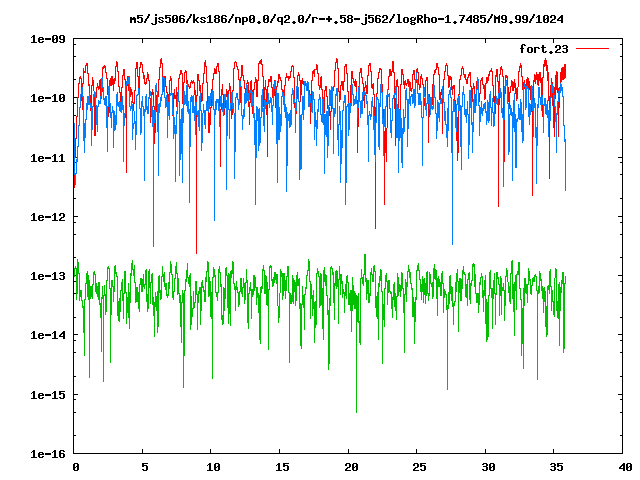Click the 1e-09 y-axis label

(48, 39)
